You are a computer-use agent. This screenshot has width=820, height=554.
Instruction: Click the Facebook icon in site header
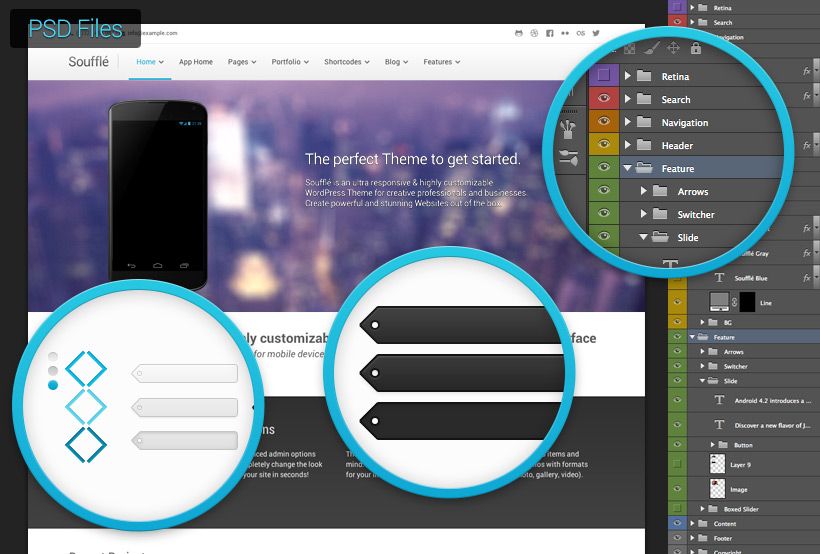[550, 33]
